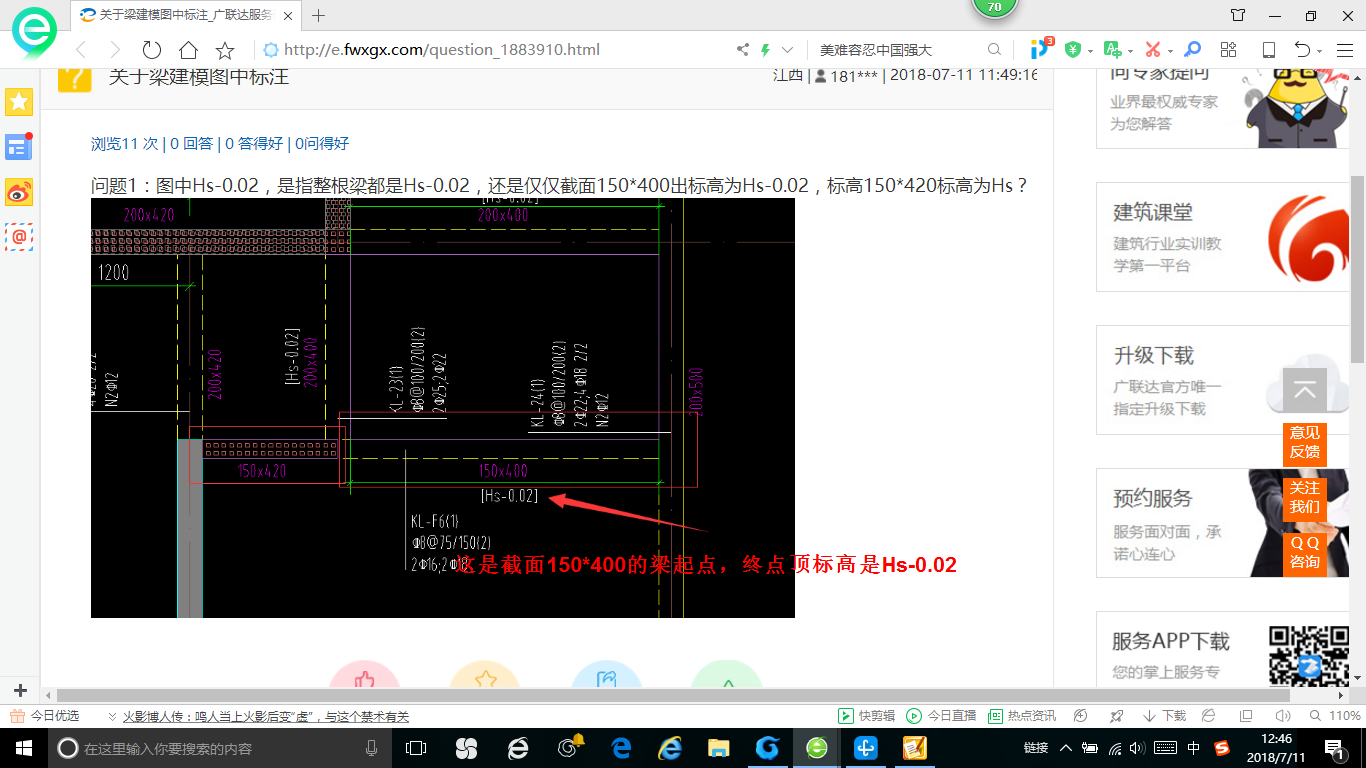Image resolution: width=1366 pixels, height=768 pixels.
Task: Click the CAD beam drawing image
Action: pos(442,407)
